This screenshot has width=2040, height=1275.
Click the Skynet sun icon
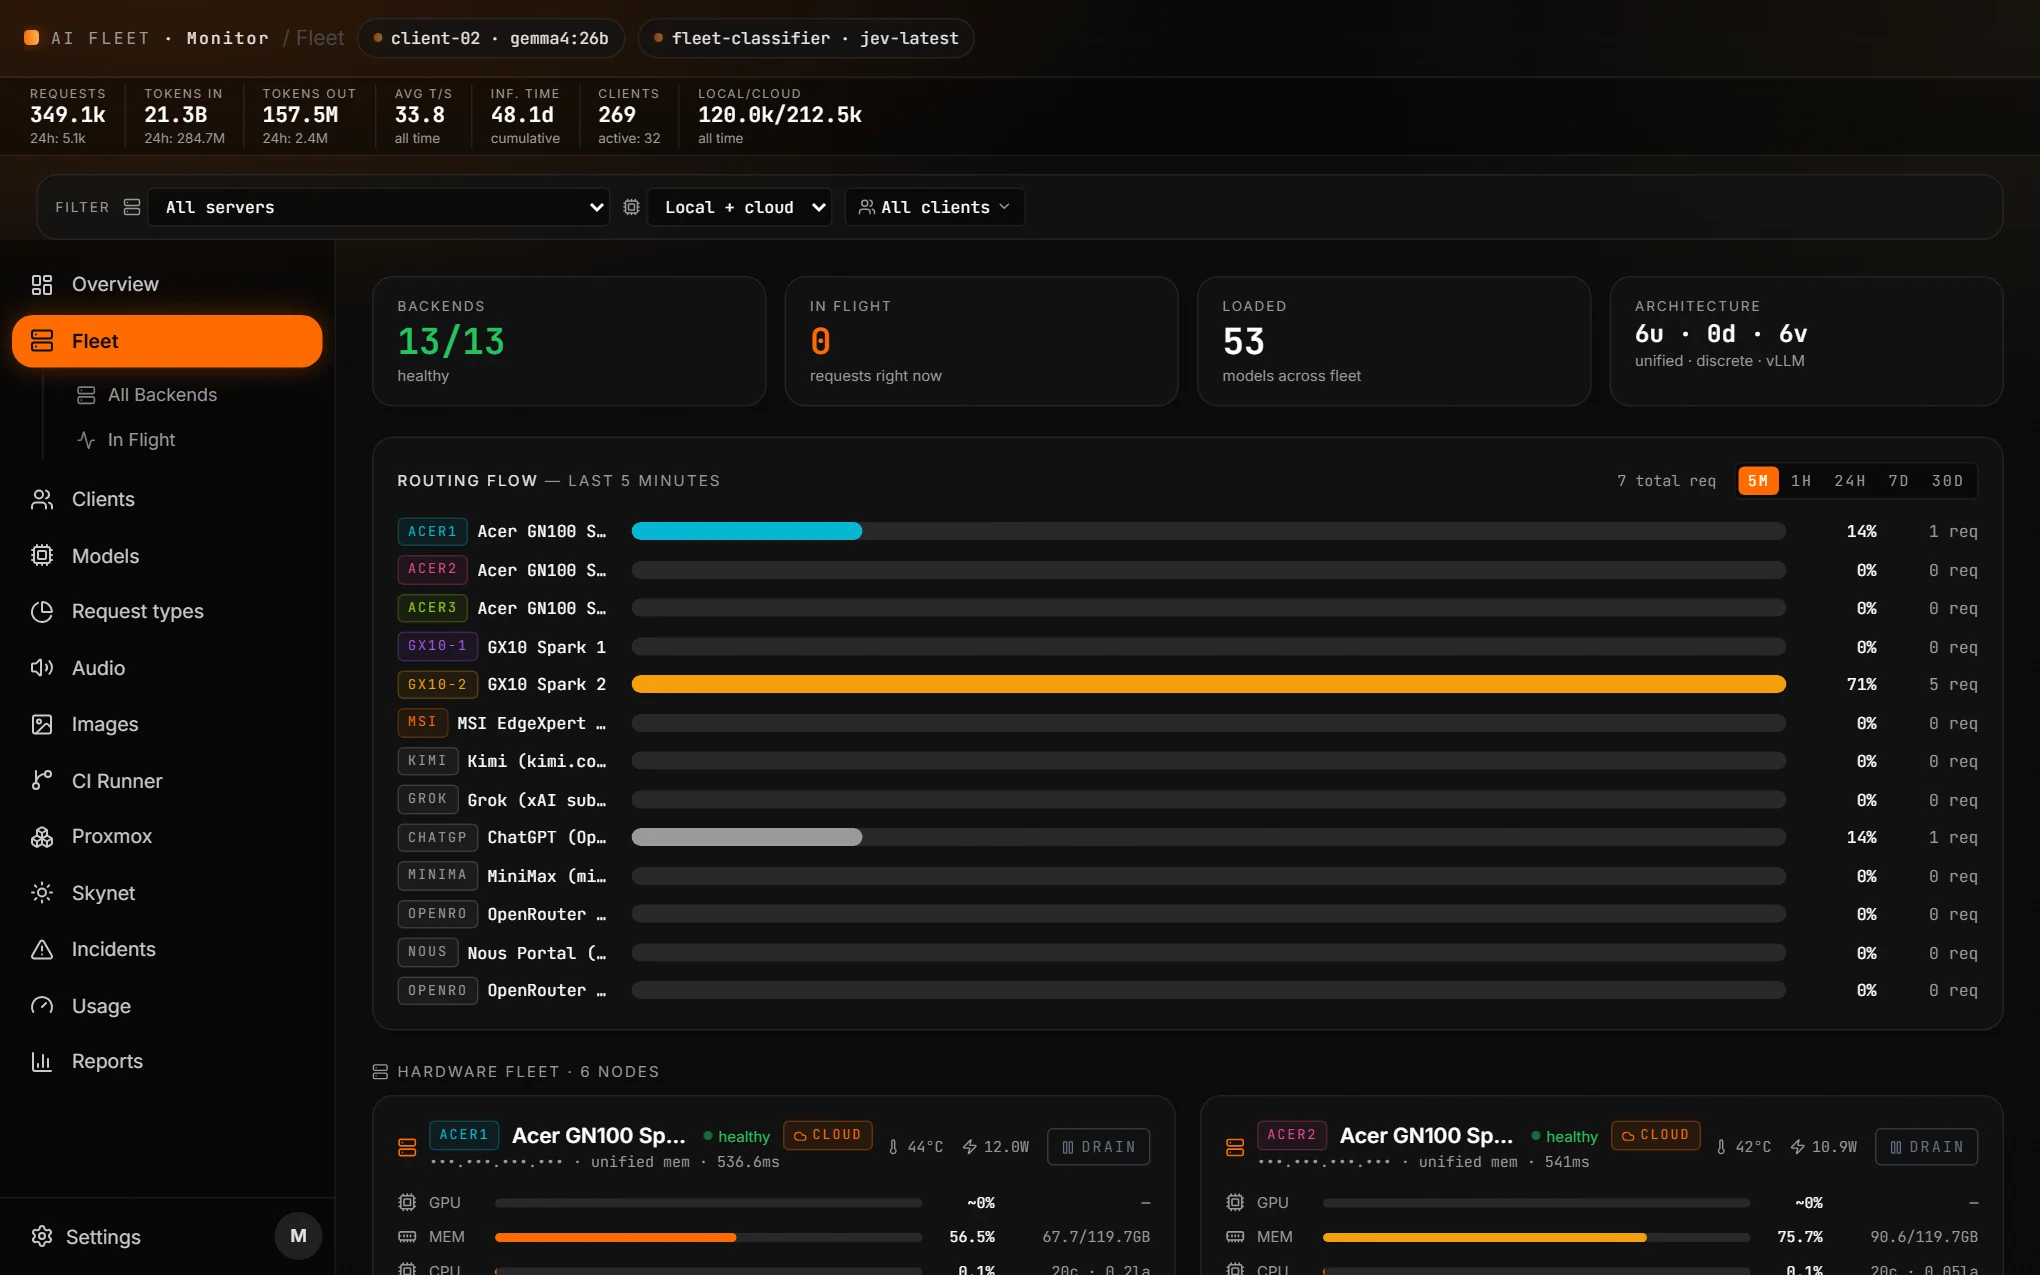(42, 893)
